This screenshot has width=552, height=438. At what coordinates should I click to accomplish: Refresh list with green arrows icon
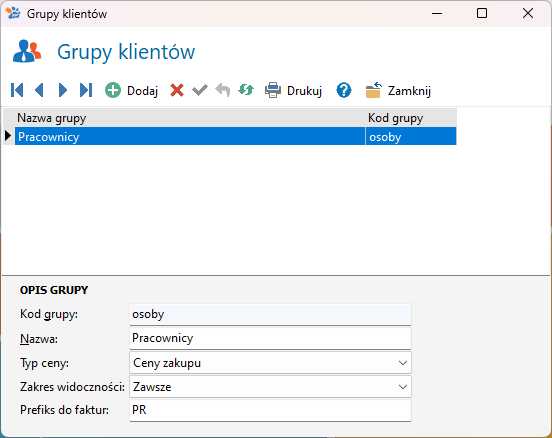point(246,90)
